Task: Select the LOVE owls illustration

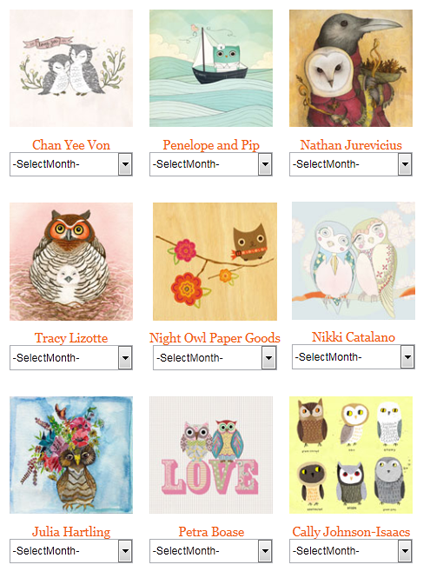Action: tap(211, 455)
